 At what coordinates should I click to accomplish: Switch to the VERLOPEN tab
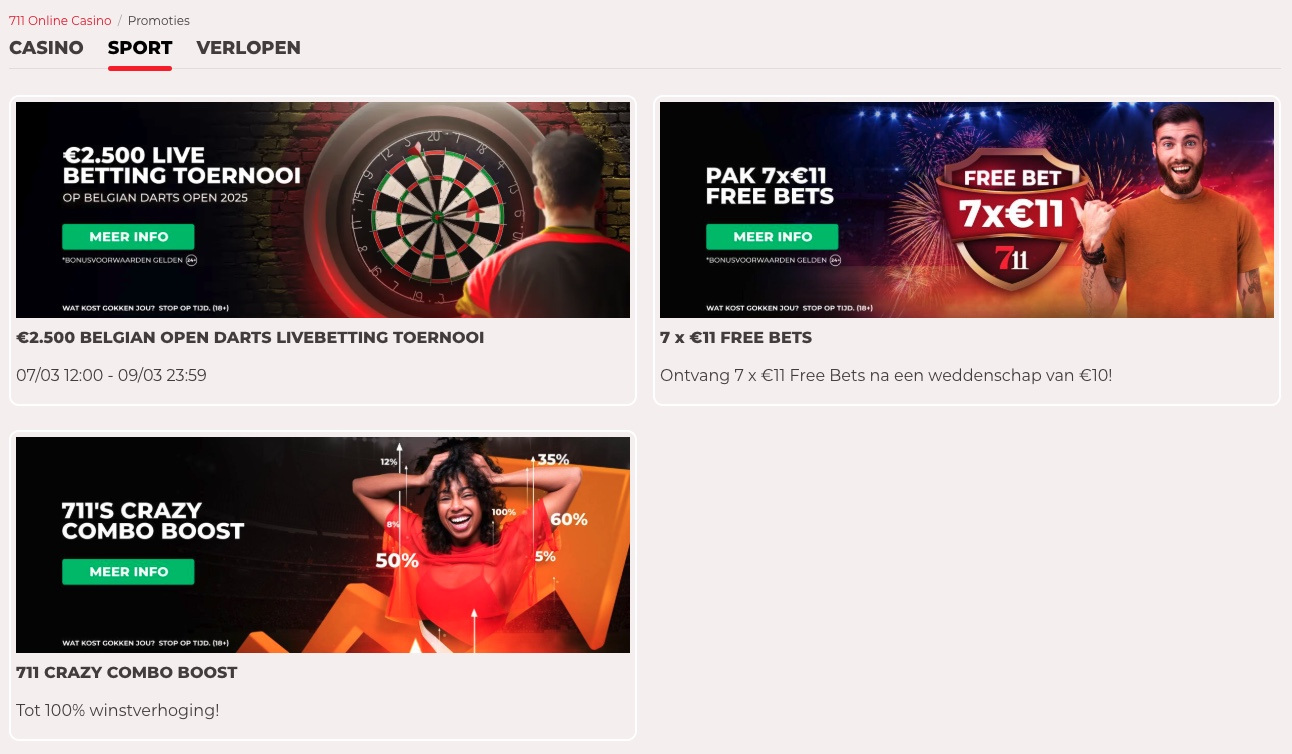pyautogui.click(x=248, y=48)
